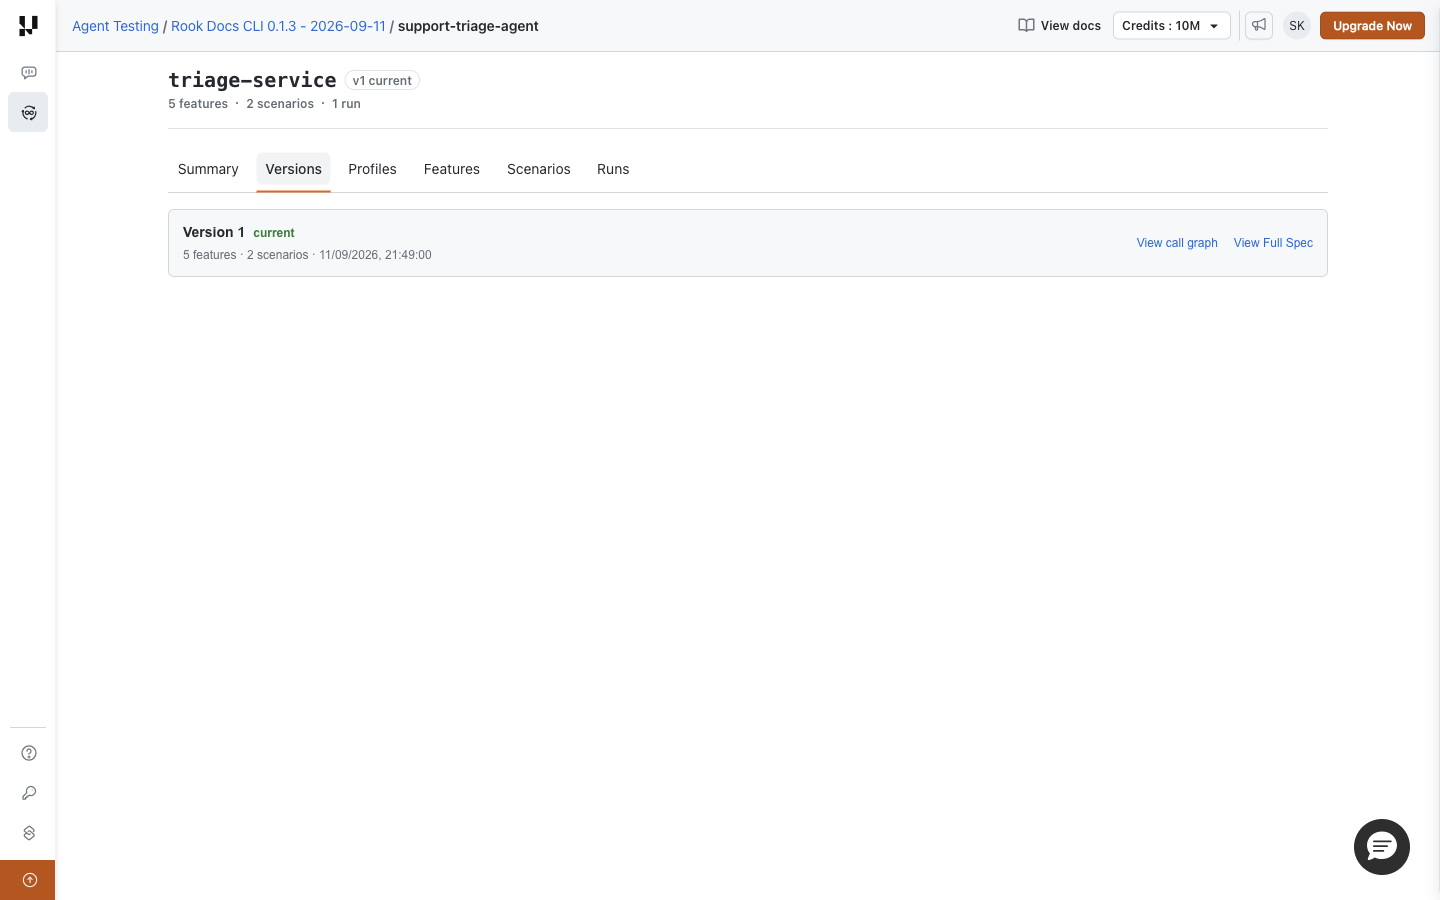Go to the Runs tab

click(613, 170)
